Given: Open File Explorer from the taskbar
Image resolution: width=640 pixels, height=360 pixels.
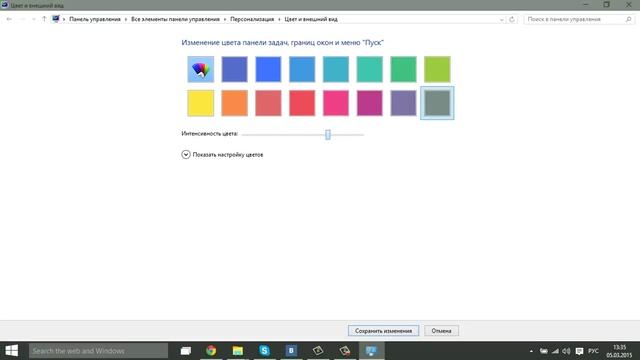Looking at the screenshot, I should 238,351.
